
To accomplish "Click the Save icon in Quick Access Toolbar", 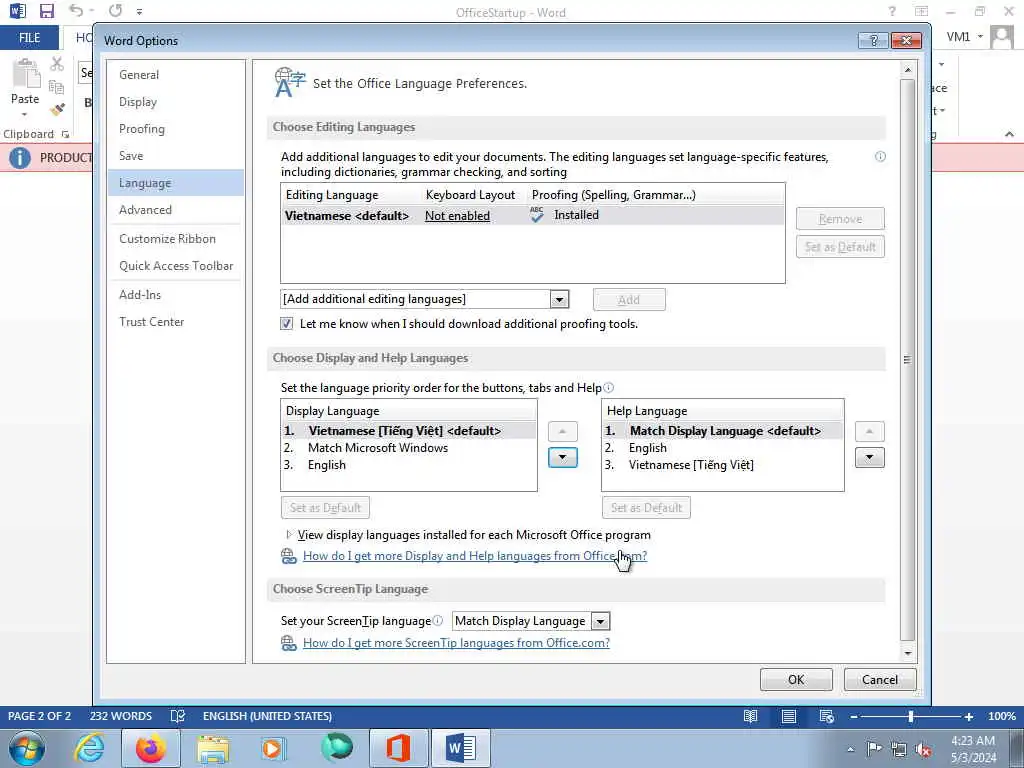I will pos(46,11).
